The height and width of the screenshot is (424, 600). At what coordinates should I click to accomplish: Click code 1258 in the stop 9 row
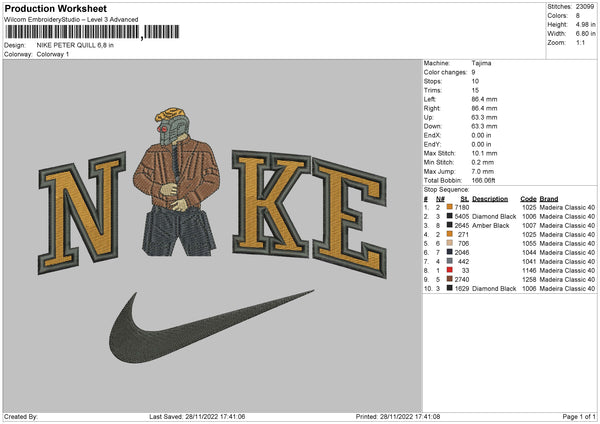[x=529, y=280]
